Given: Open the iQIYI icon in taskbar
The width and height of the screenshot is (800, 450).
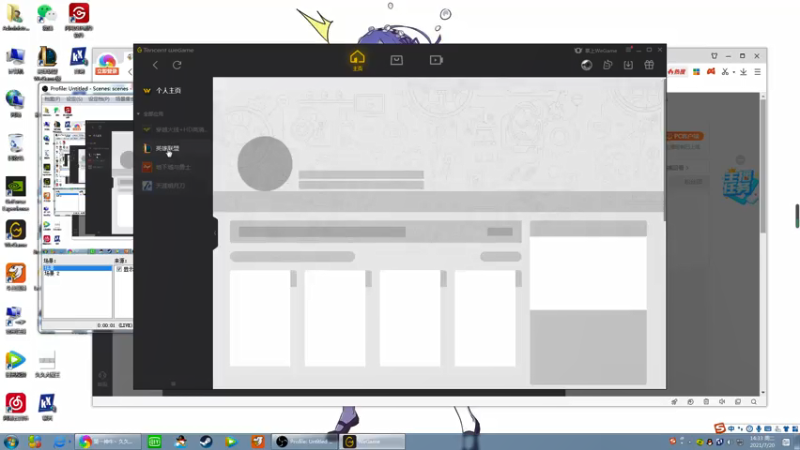Looking at the screenshot, I should [x=155, y=441].
